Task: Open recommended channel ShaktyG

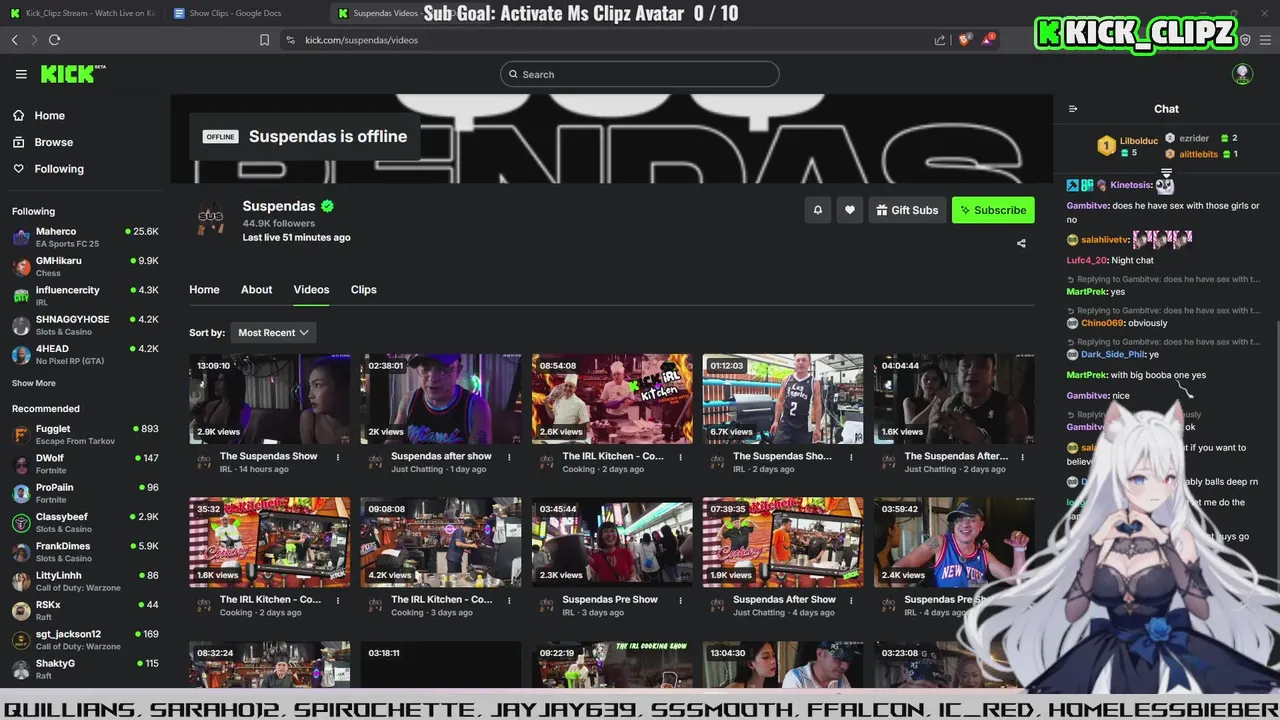Action: tap(85, 669)
